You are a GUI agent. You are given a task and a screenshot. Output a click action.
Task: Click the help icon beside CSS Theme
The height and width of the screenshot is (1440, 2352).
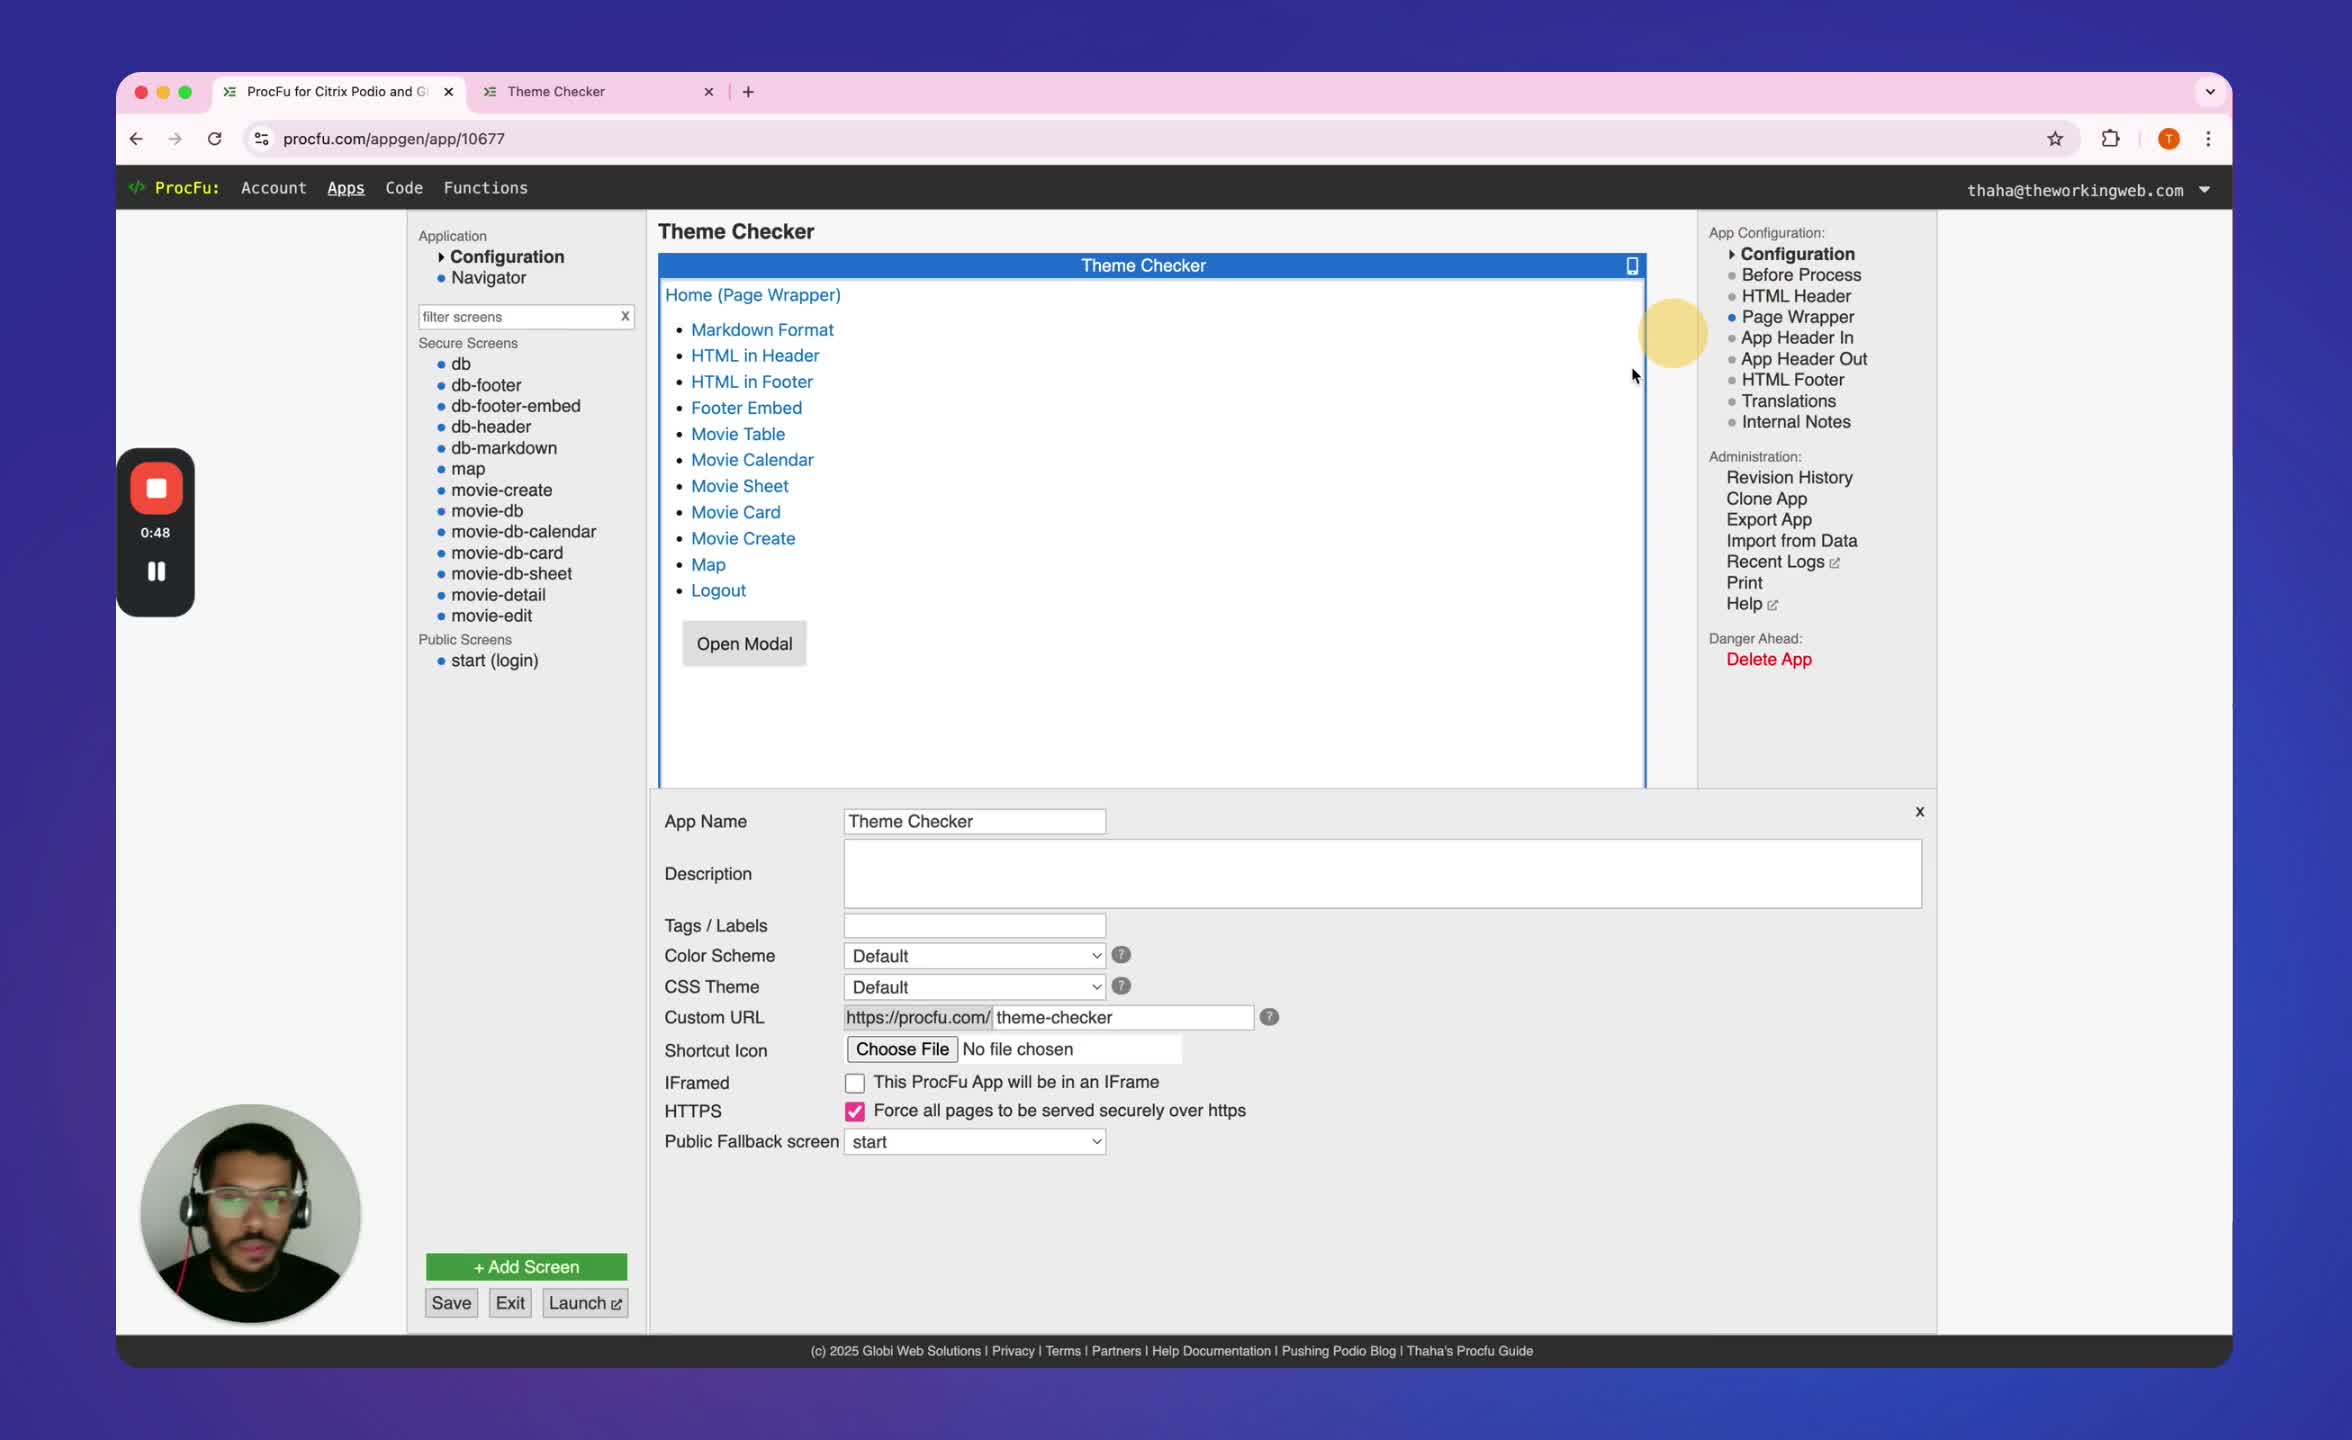tap(1121, 986)
